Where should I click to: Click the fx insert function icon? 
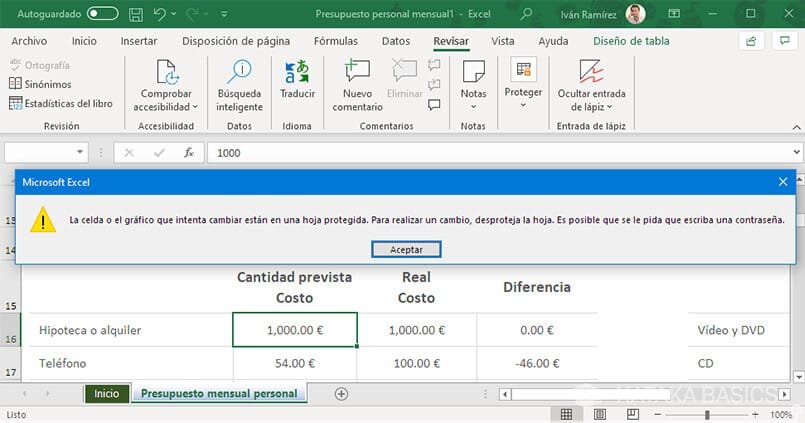[189, 152]
